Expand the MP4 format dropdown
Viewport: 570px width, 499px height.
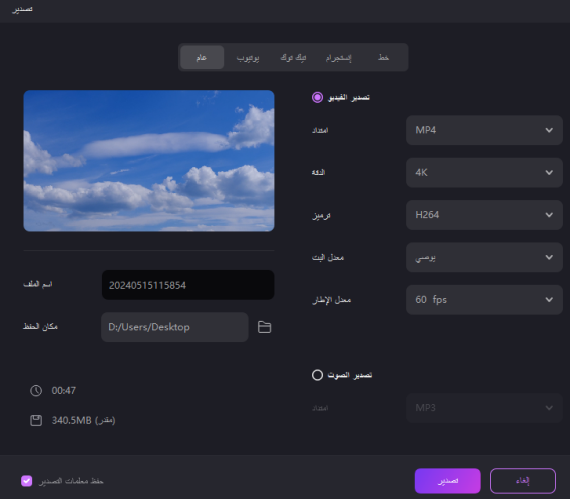(484, 130)
